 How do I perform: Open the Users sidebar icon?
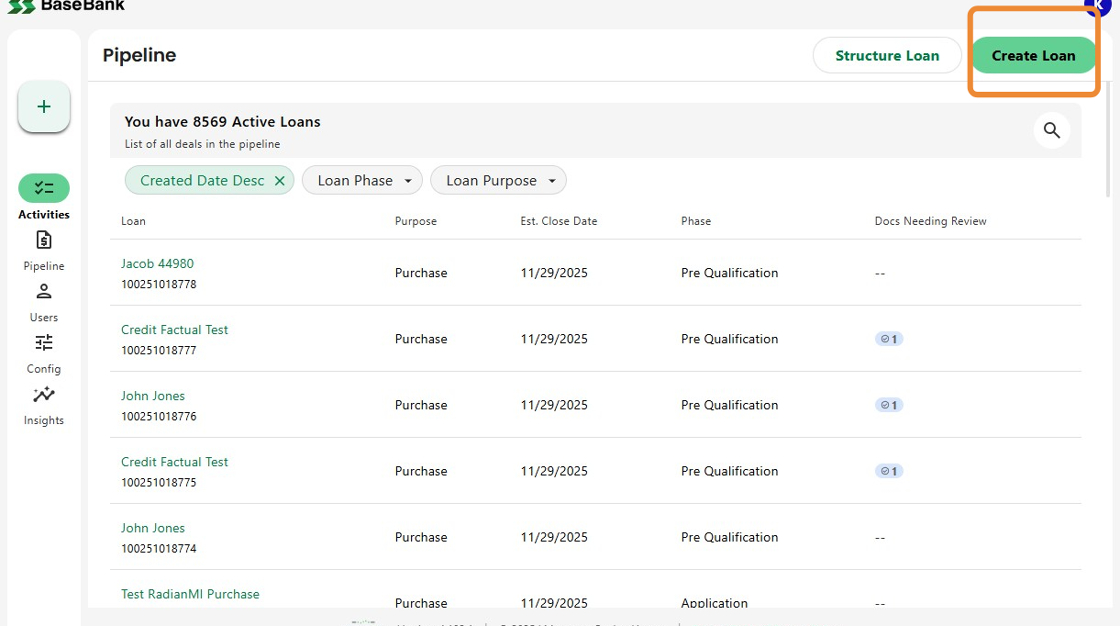[x=44, y=292]
